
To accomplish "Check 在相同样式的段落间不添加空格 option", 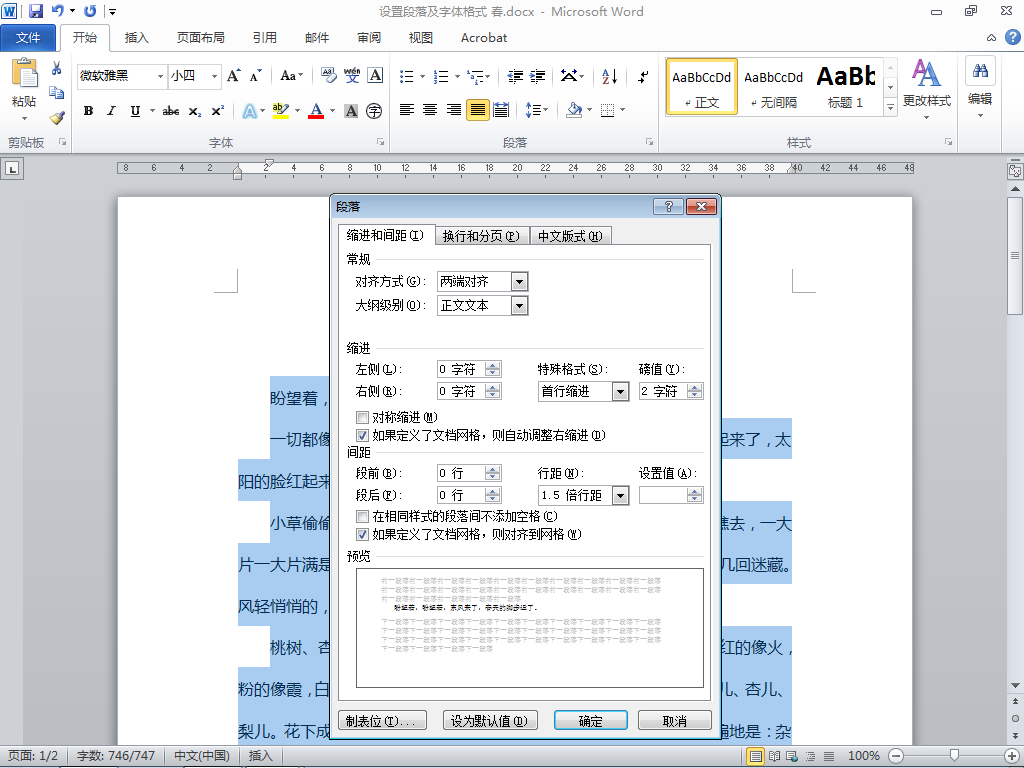I will (362, 517).
